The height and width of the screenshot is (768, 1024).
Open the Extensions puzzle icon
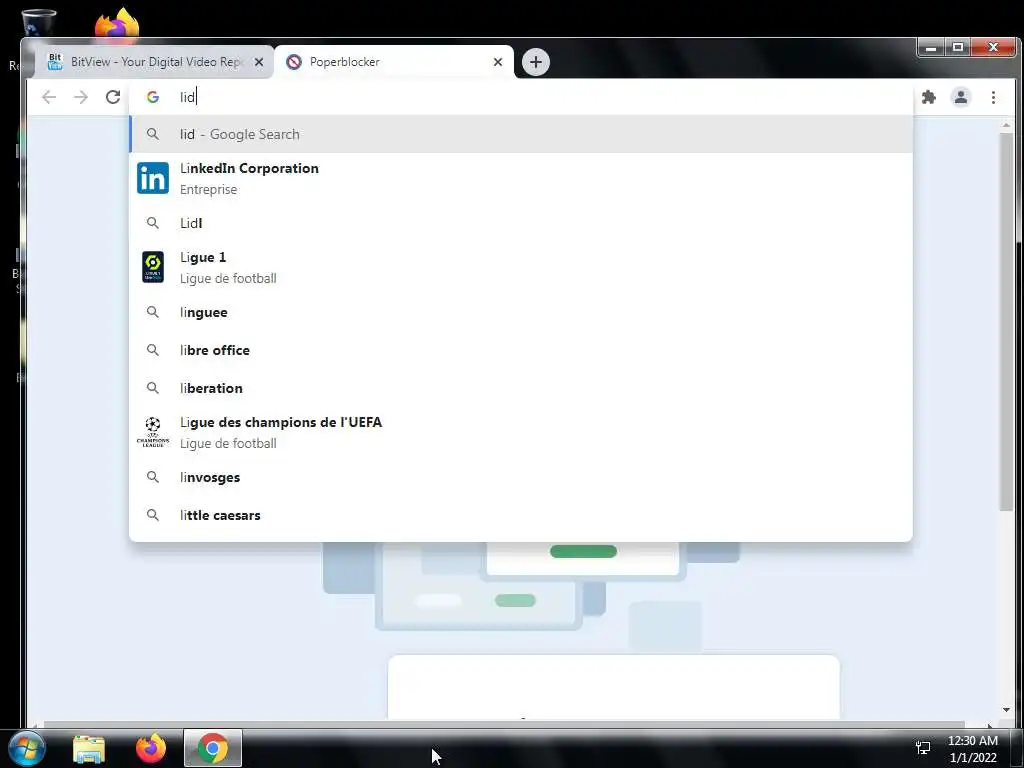tap(929, 97)
